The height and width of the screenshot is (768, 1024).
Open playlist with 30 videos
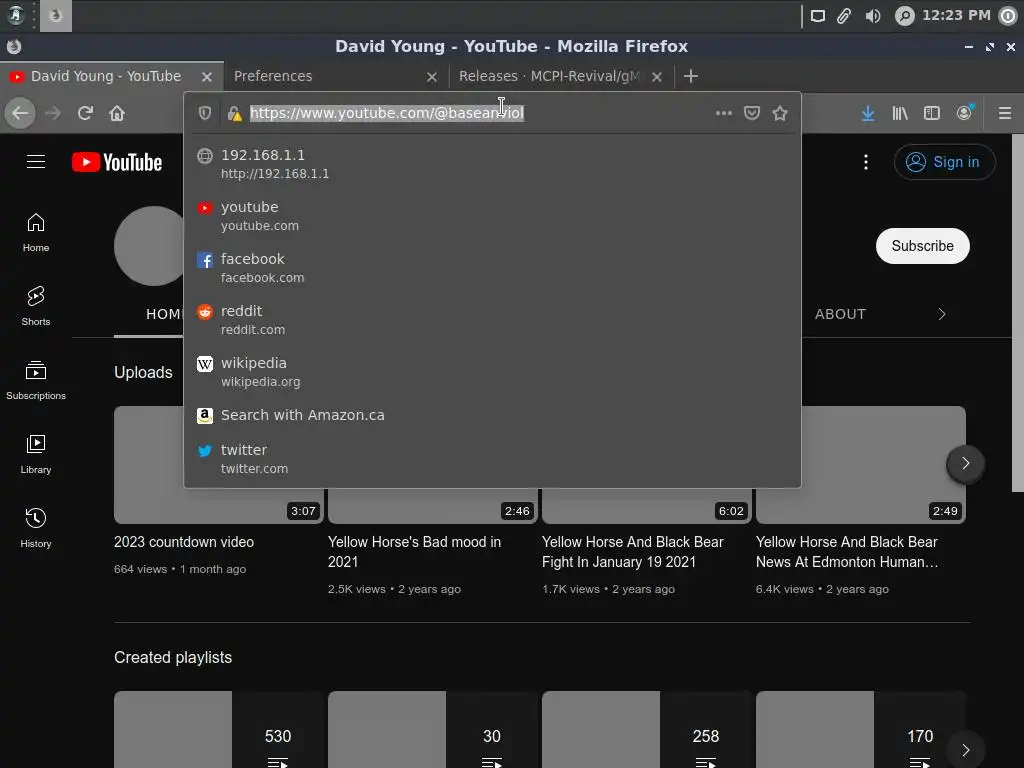432,729
